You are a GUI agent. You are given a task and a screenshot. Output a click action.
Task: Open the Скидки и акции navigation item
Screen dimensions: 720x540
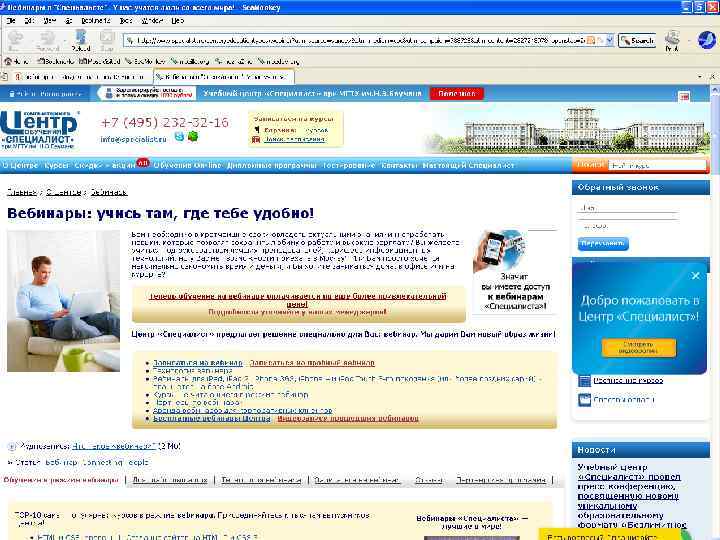[105, 165]
